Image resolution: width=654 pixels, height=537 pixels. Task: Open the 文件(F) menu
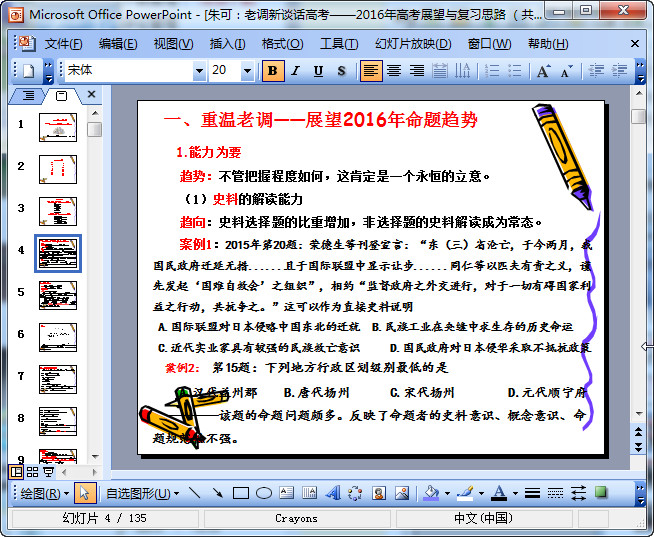63,44
